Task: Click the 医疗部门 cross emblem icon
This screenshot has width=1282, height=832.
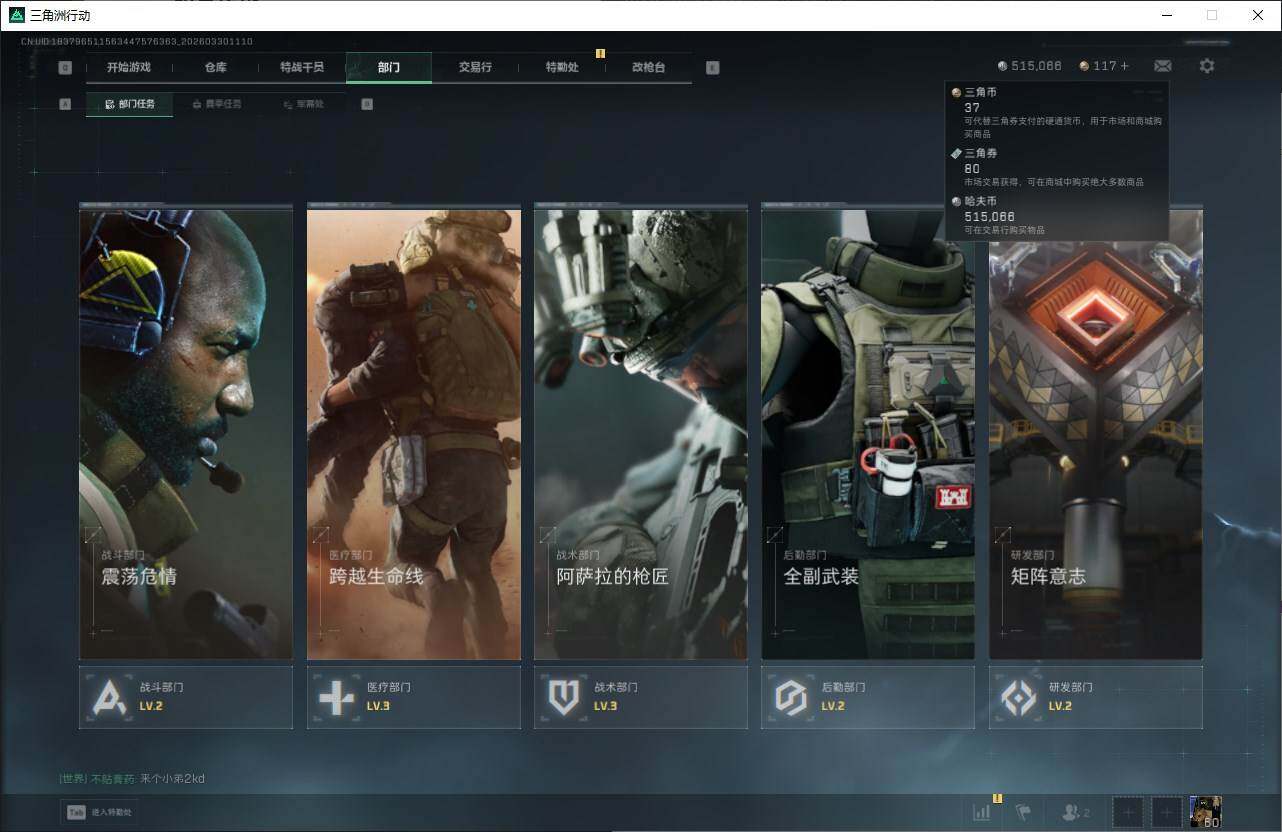Action: click(x=336, y=697)
